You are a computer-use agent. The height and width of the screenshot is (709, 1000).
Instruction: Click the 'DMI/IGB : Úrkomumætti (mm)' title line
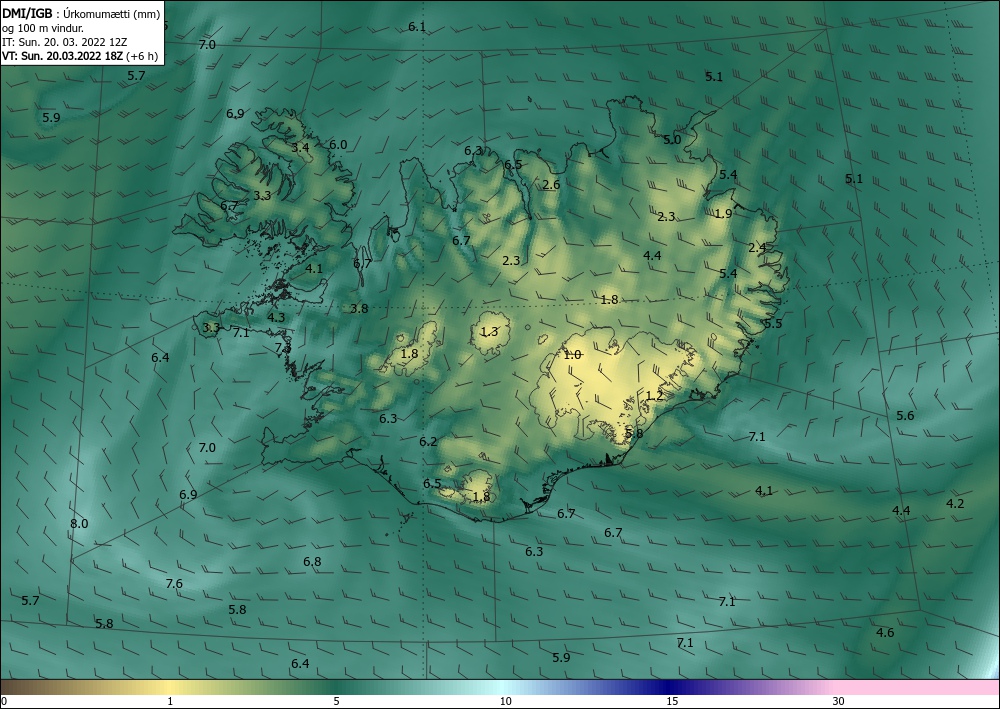[x=80, y=15]
